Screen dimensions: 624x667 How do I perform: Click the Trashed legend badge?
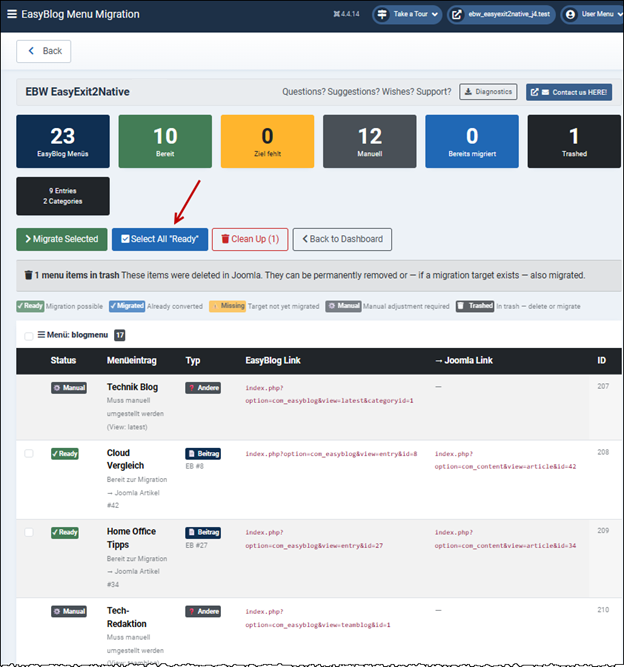tap(475, 306)
